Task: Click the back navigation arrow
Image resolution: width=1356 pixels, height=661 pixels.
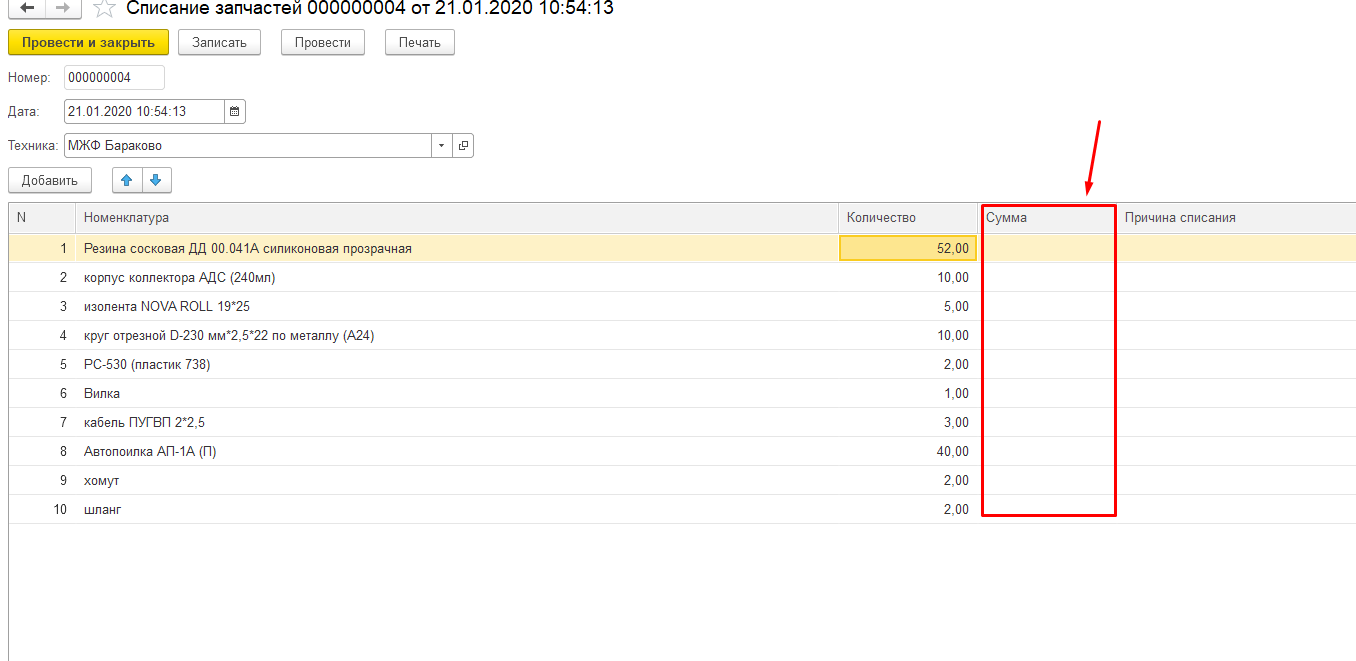Action: [x=27, y=8]
